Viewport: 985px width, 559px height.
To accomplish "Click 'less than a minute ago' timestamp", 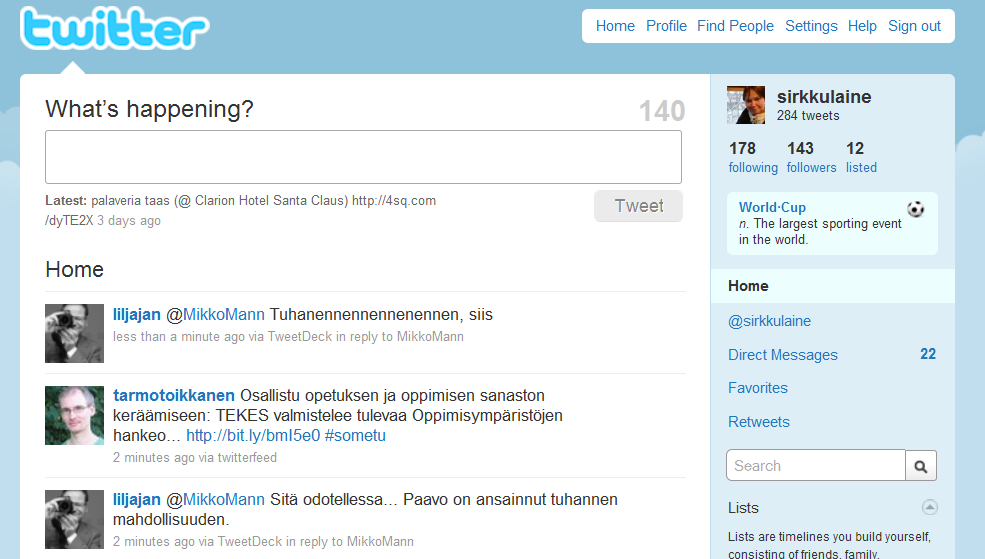I will point(178,337).
